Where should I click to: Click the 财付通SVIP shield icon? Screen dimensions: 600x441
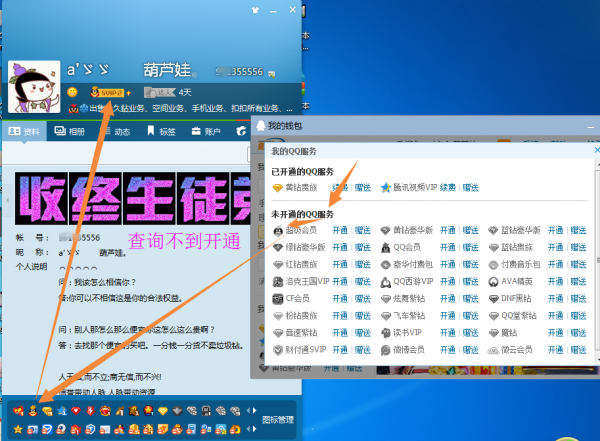point(277,350)
